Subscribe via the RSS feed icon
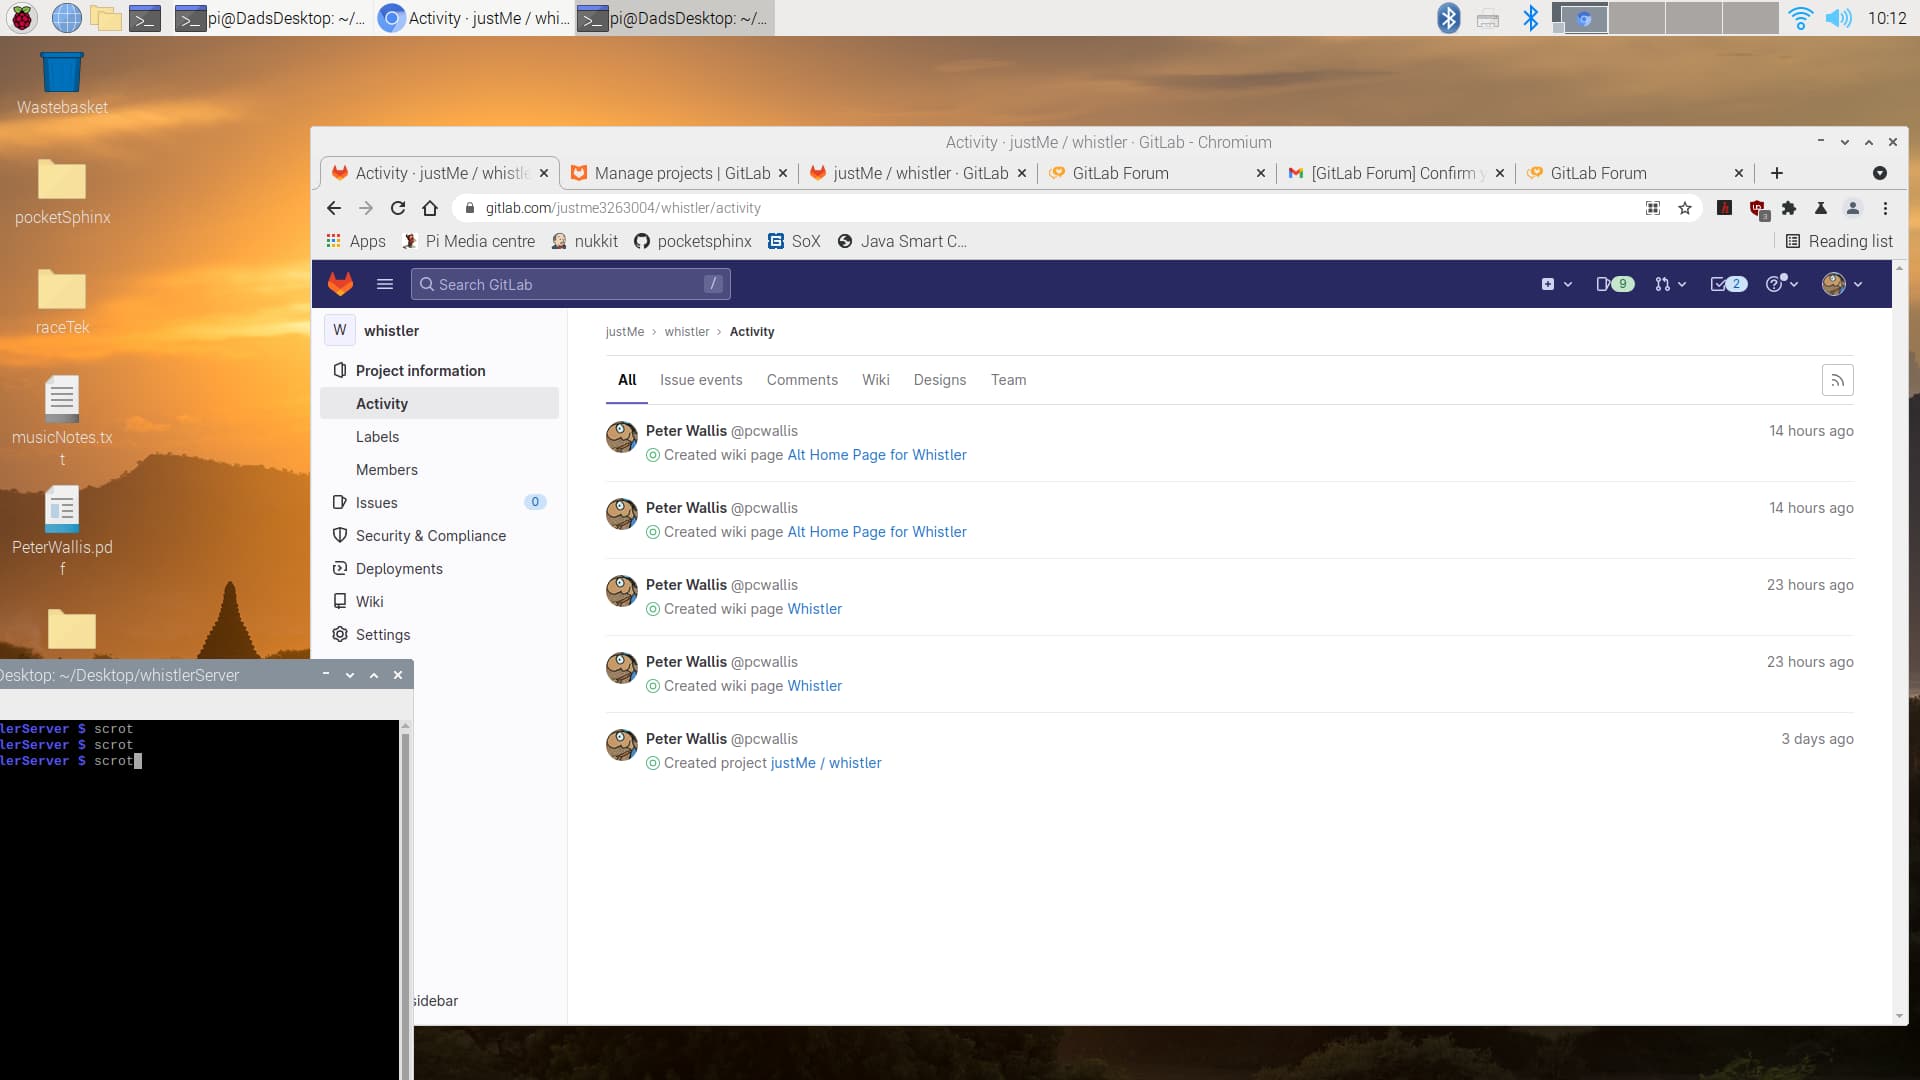Image resolution: width=1920 pixels, height=1080 pixels. click(x=1837, y=379)
